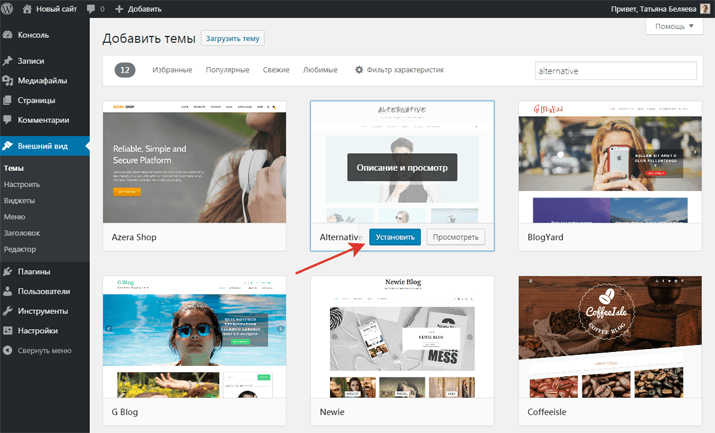Switch to the Популярные filter tab
The image size is (715, 433).
227,70
